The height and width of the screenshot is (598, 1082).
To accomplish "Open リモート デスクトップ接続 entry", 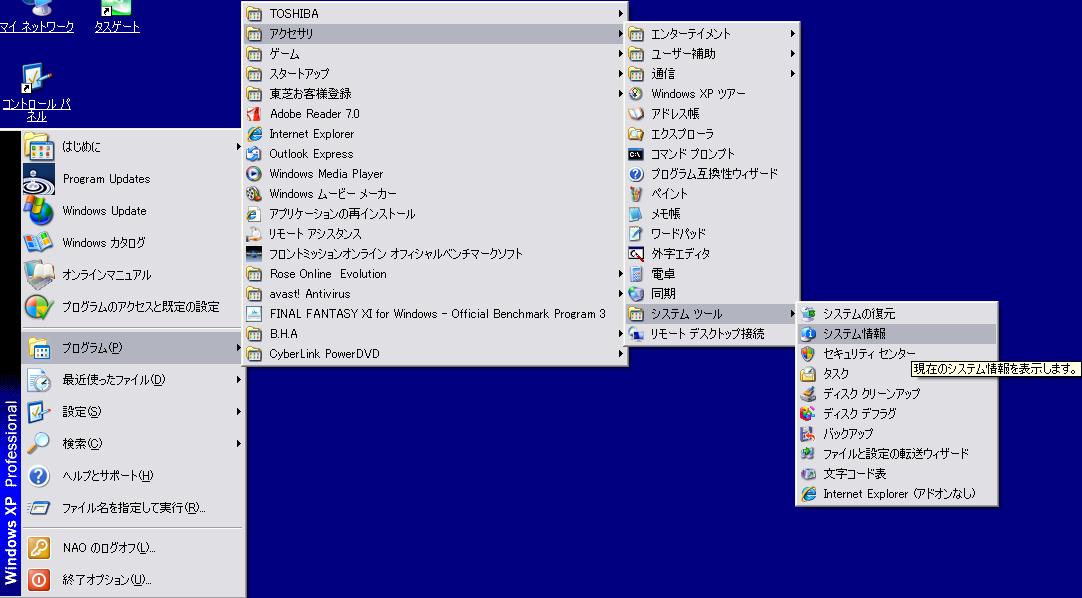I will tap(712, 334).
